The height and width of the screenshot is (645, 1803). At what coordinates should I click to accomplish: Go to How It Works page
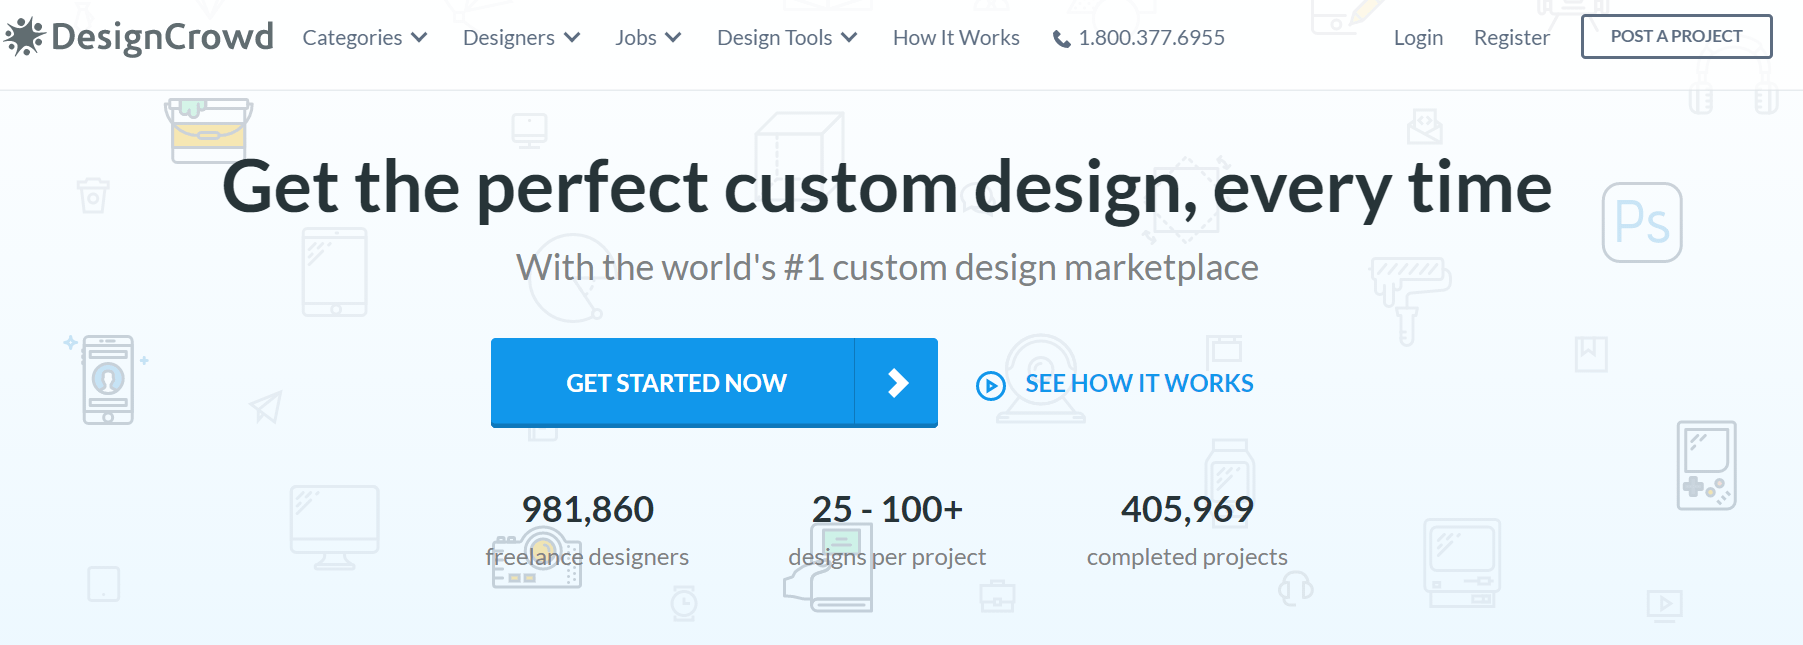click(956, 38)
